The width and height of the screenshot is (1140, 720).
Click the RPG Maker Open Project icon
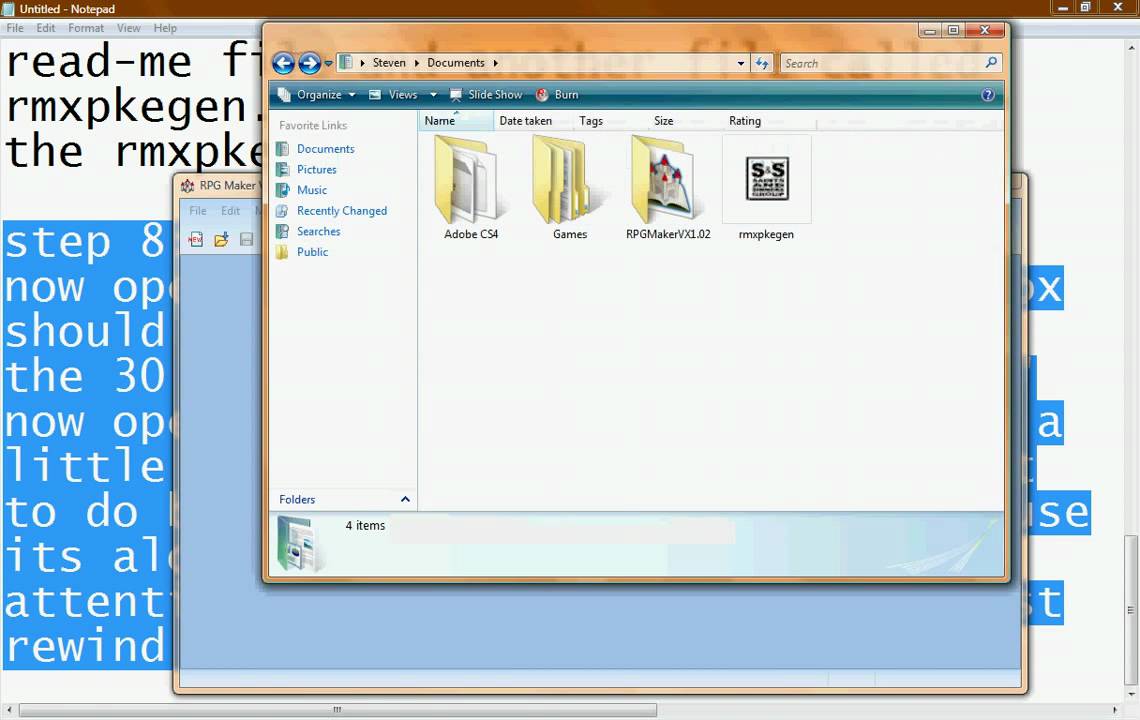[x=221, y=239]
